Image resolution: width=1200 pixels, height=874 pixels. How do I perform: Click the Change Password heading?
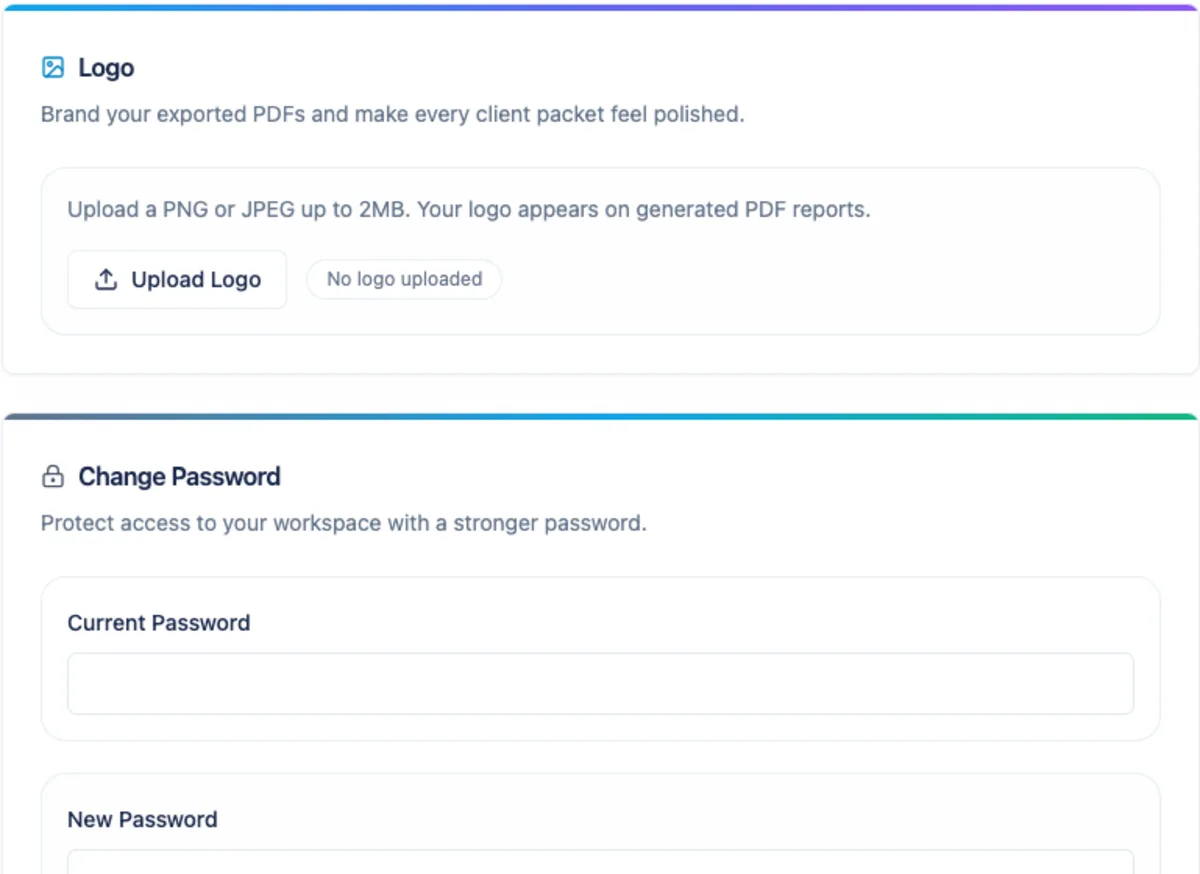pos(179,476)
